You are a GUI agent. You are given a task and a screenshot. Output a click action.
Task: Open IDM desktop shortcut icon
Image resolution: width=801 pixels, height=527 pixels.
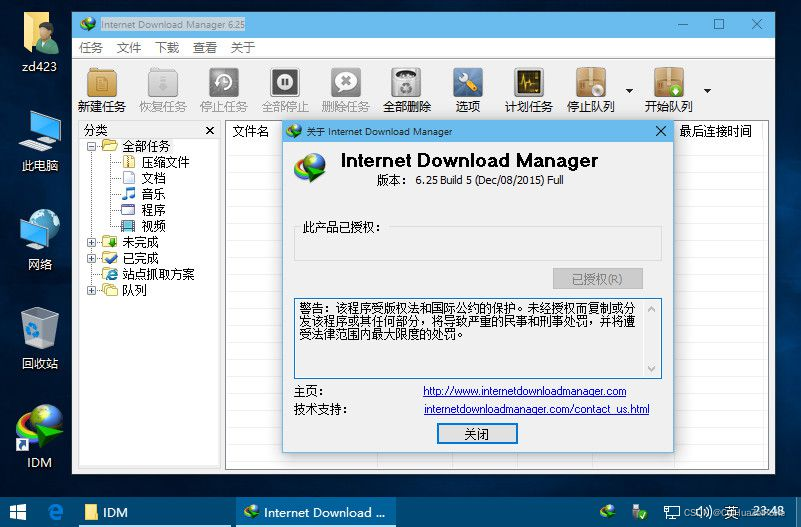pos(39,428)
